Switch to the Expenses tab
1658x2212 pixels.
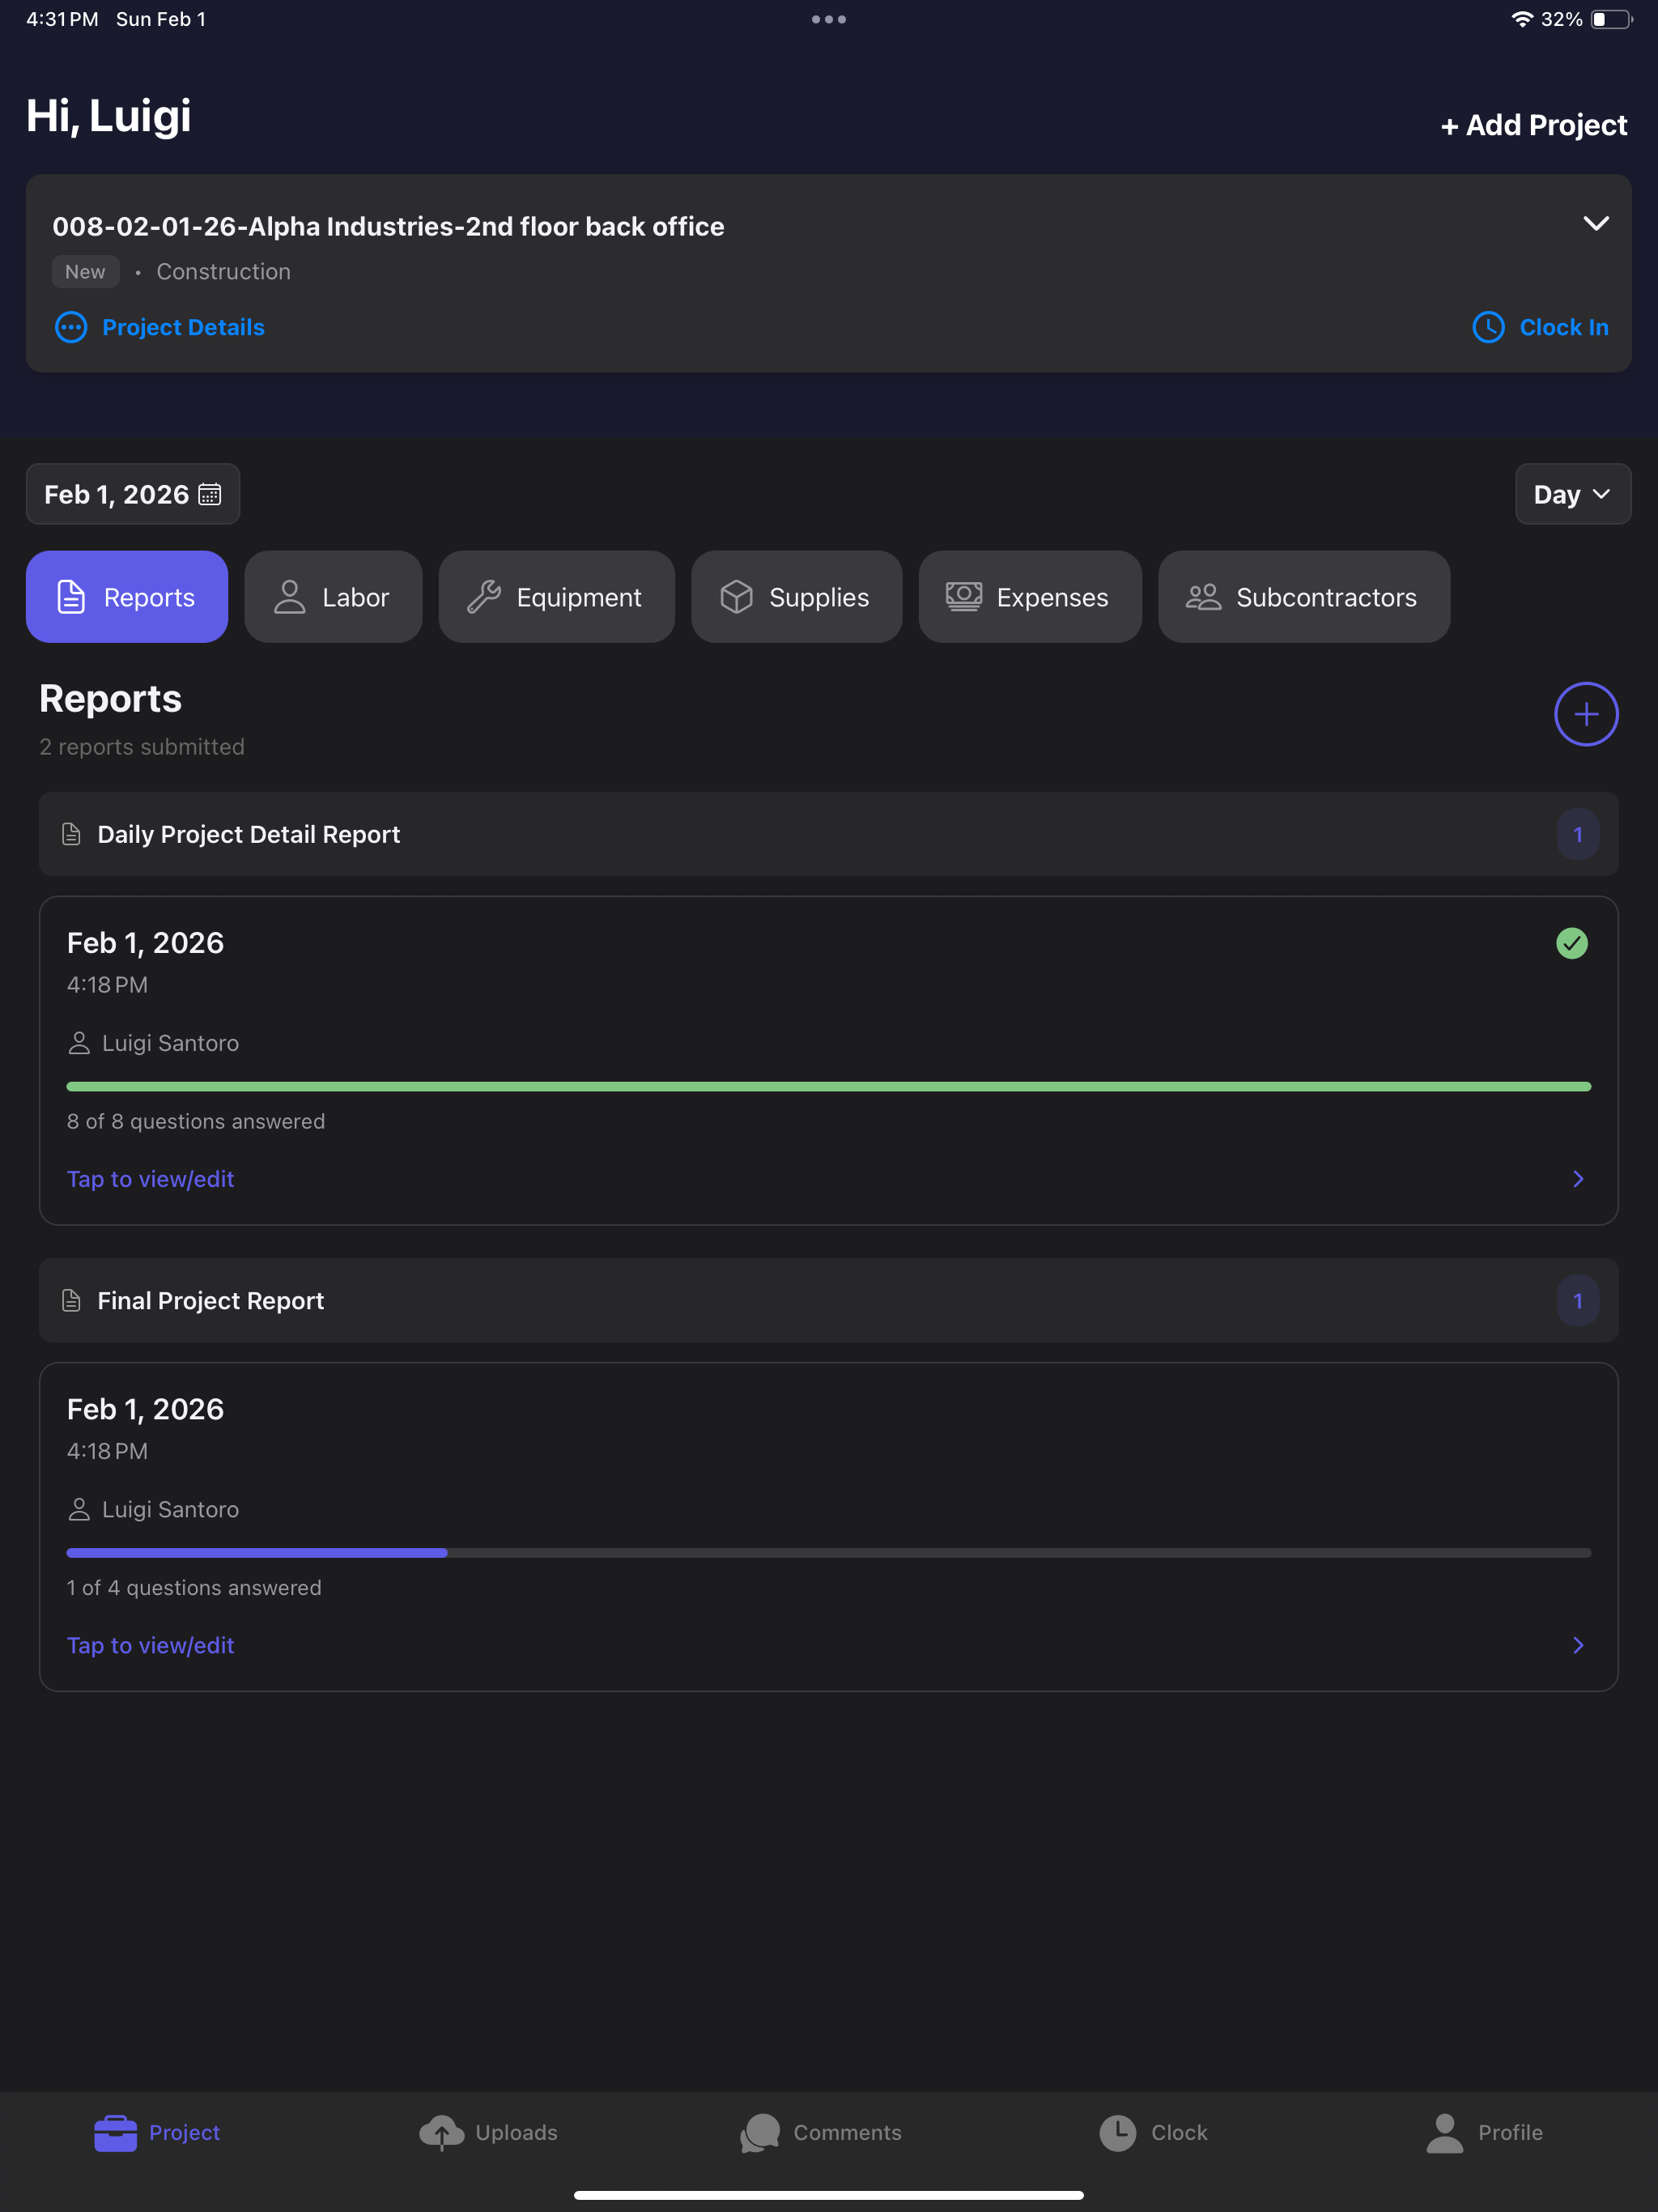(1030, 597)
